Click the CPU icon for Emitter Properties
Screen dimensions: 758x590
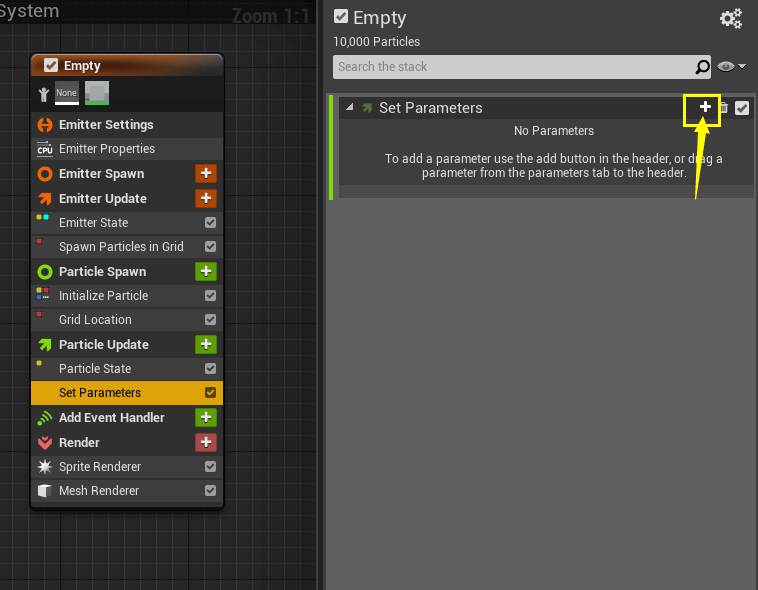pyautogui.click(x=45, y=149)
